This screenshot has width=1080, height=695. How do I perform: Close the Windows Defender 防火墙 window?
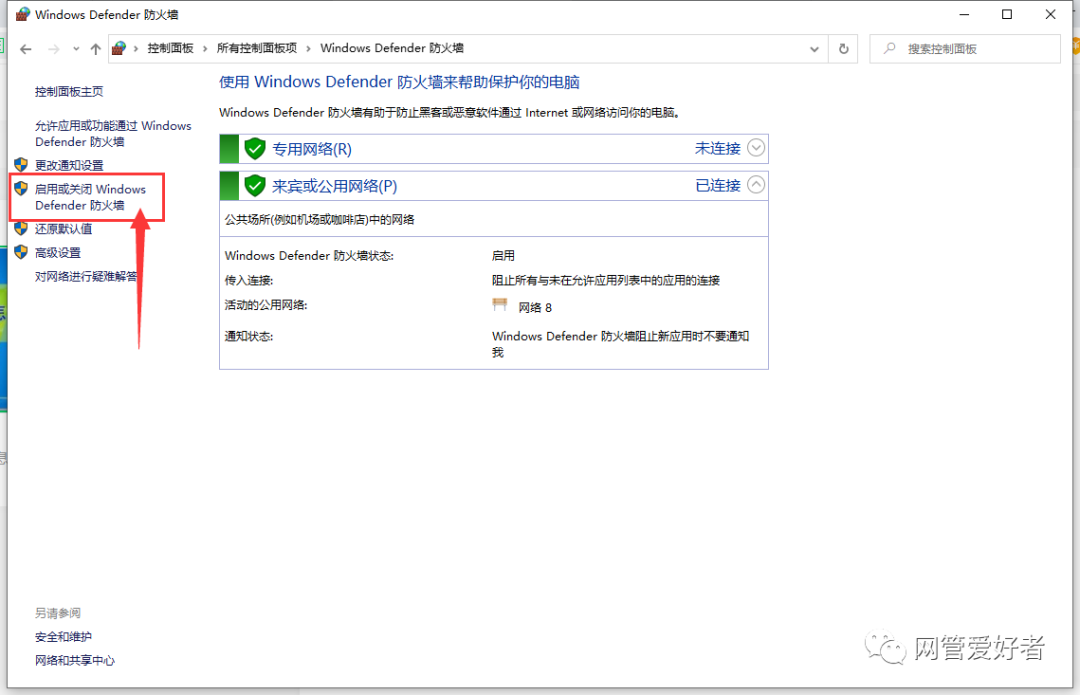[1050, 14]
